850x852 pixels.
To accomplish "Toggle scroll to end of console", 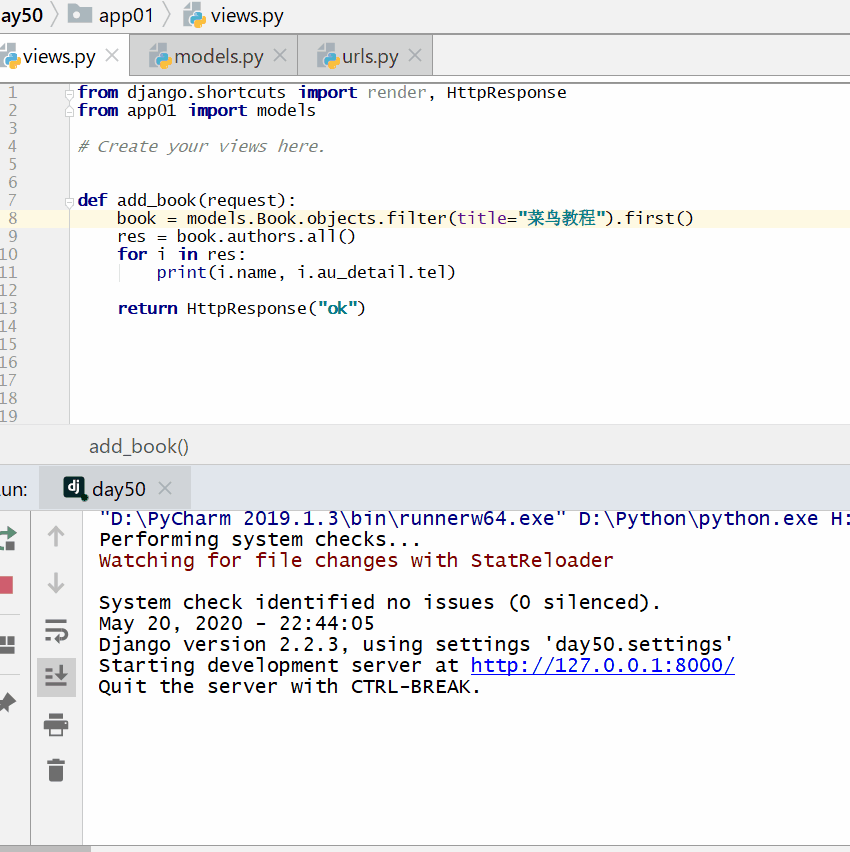I will [x=56, y=677].
